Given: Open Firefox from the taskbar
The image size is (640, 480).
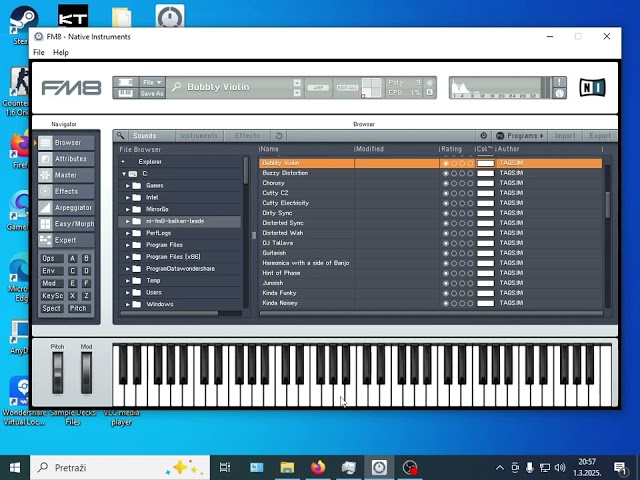Looking at the screenshot, I should pyautogui.click(x=318, y=467).
